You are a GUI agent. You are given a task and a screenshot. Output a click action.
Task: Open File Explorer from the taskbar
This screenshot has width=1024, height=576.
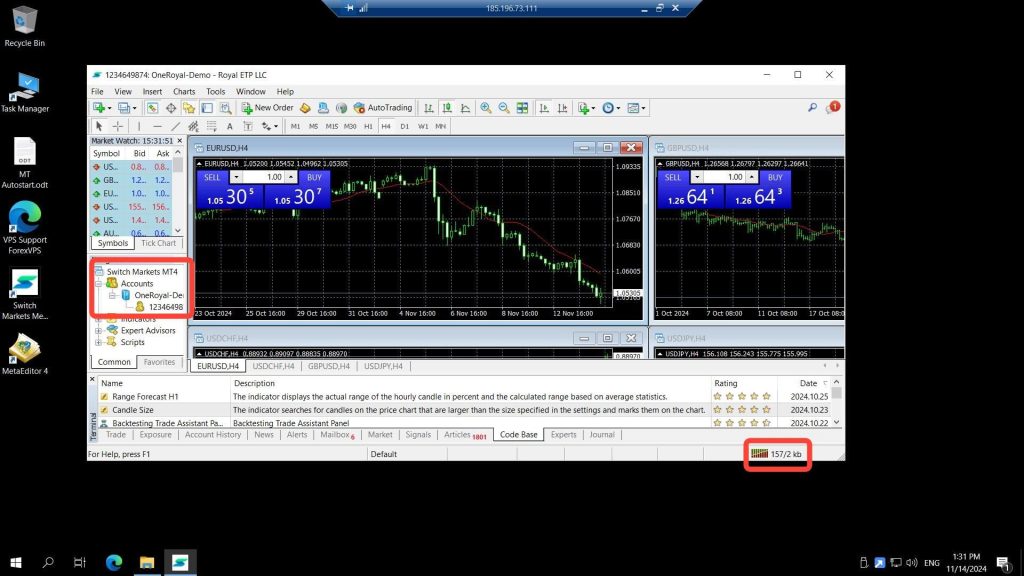[x=147, y=562]
